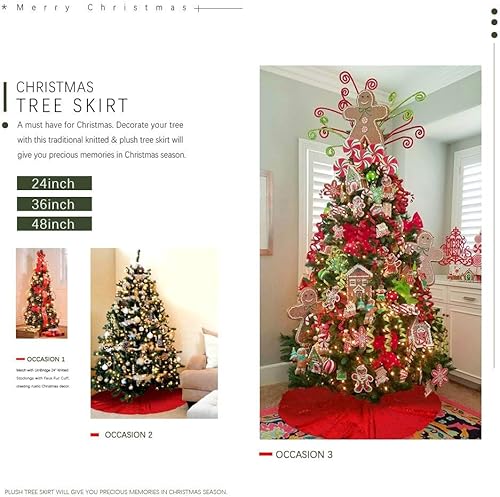Click the Occasion 3 gingerbread tree photo
Viewport: 500px width, 497px height.
[x=370, y=252]
